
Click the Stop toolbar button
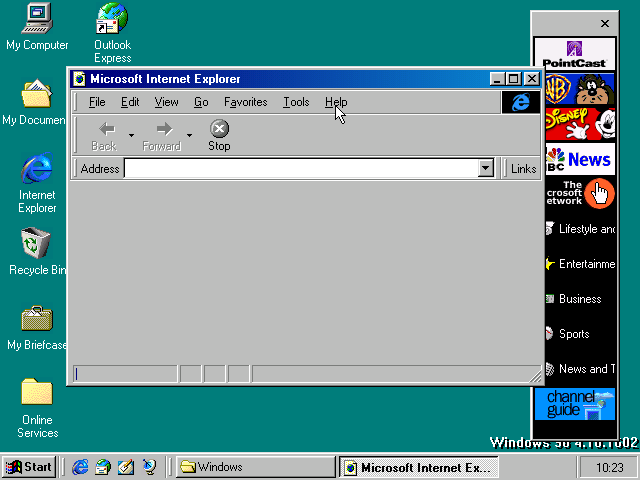tap(219, 135)
